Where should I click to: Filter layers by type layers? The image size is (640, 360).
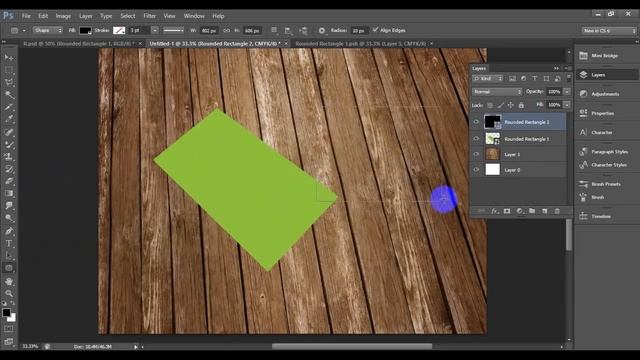(x=535, y=78)
